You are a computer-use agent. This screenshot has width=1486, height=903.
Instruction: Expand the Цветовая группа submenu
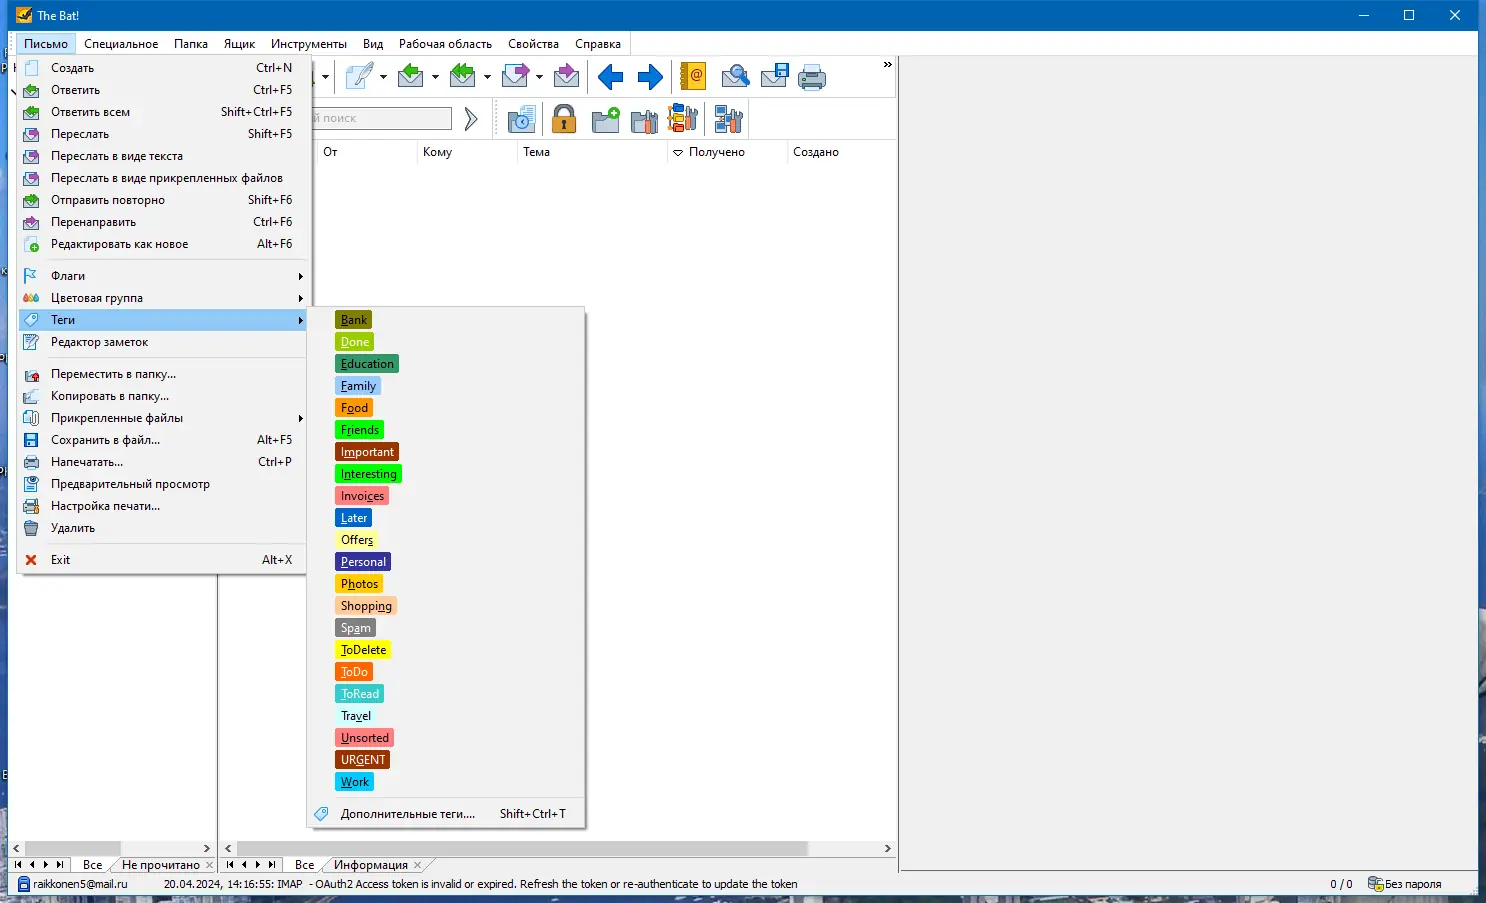[x=163, y=298]
